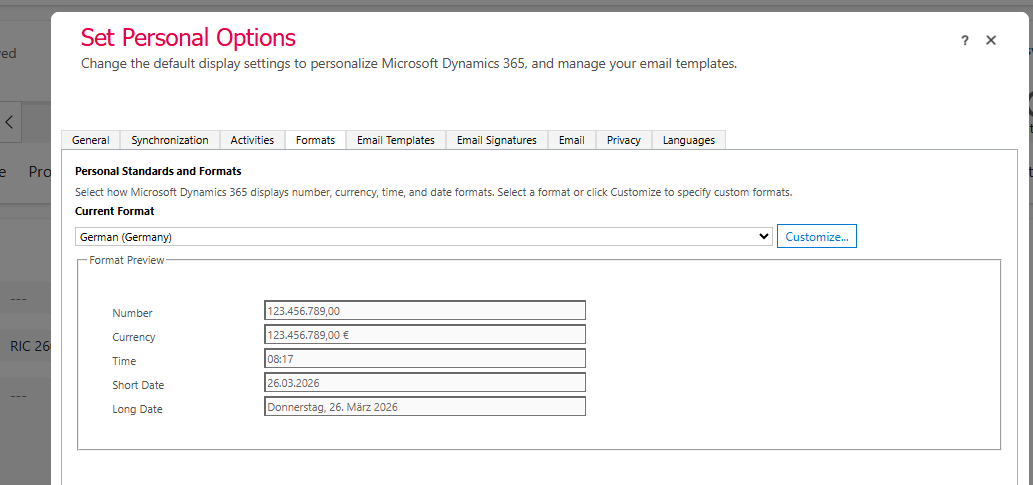
Task: Click the Currency preview field
Action: coord(425,335)
